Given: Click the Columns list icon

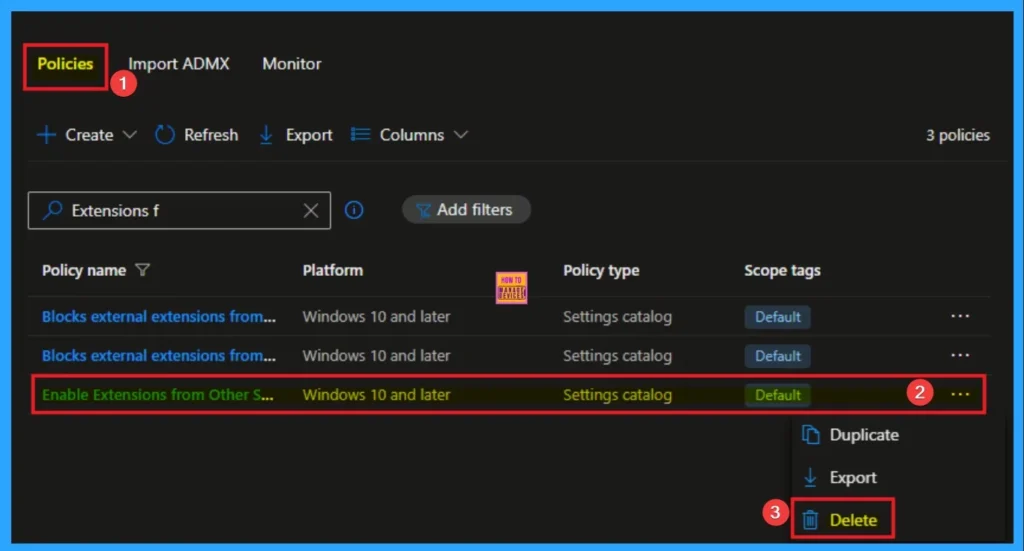Looking at the screenshot, I should [x=360, y=134].
